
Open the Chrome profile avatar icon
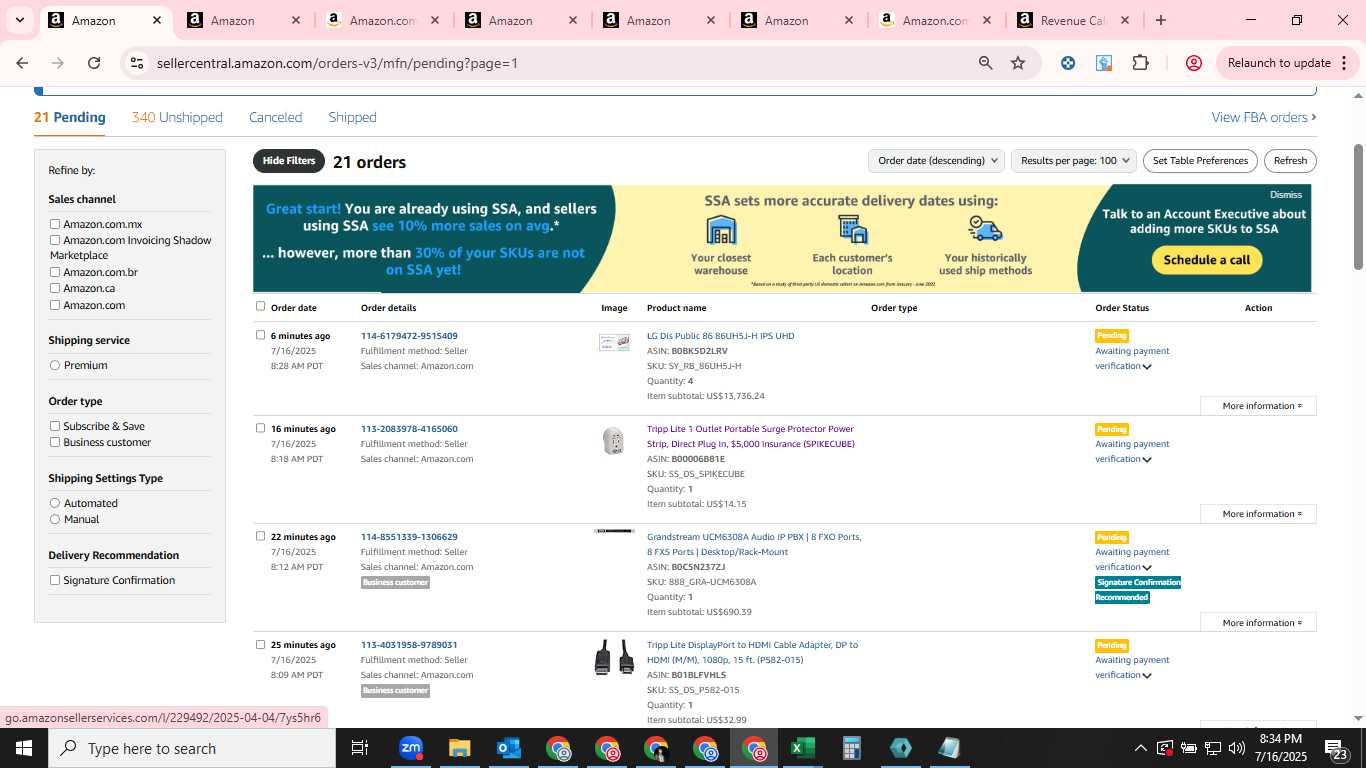pos(1193,63)
